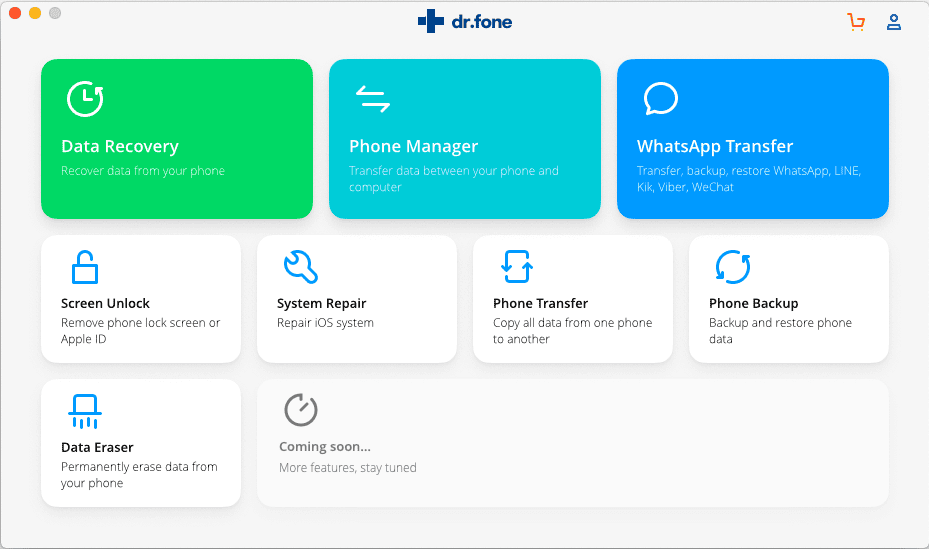This screenshot has height=549, width=929.
Task: Click 'Recover data from your phone' text
Action: tap(143, 171)
